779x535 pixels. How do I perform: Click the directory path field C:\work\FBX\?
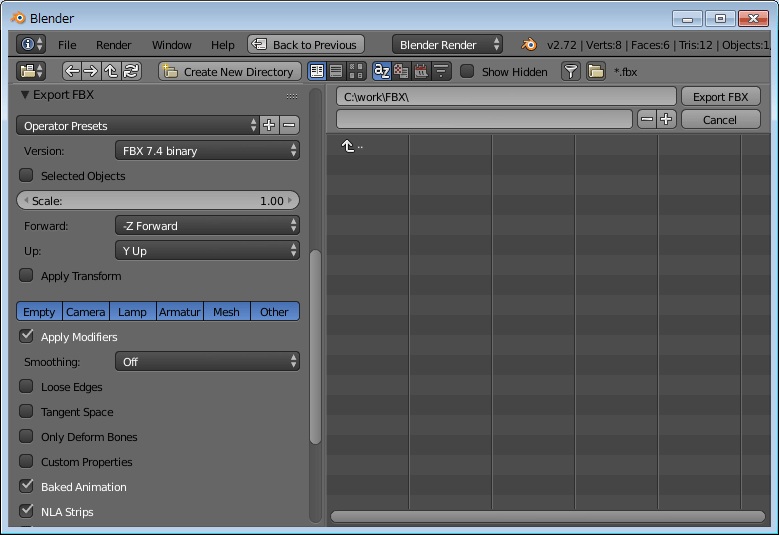tap(506, 96)
